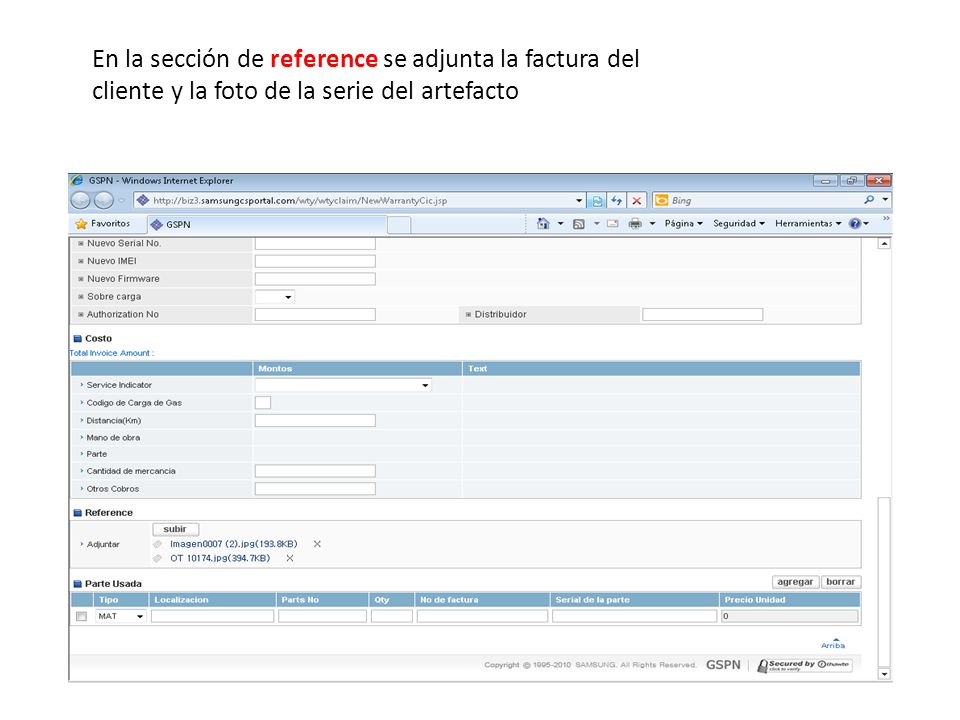
Task: Click the Parts No field in parts row
Action: click(x=322, y=617)
